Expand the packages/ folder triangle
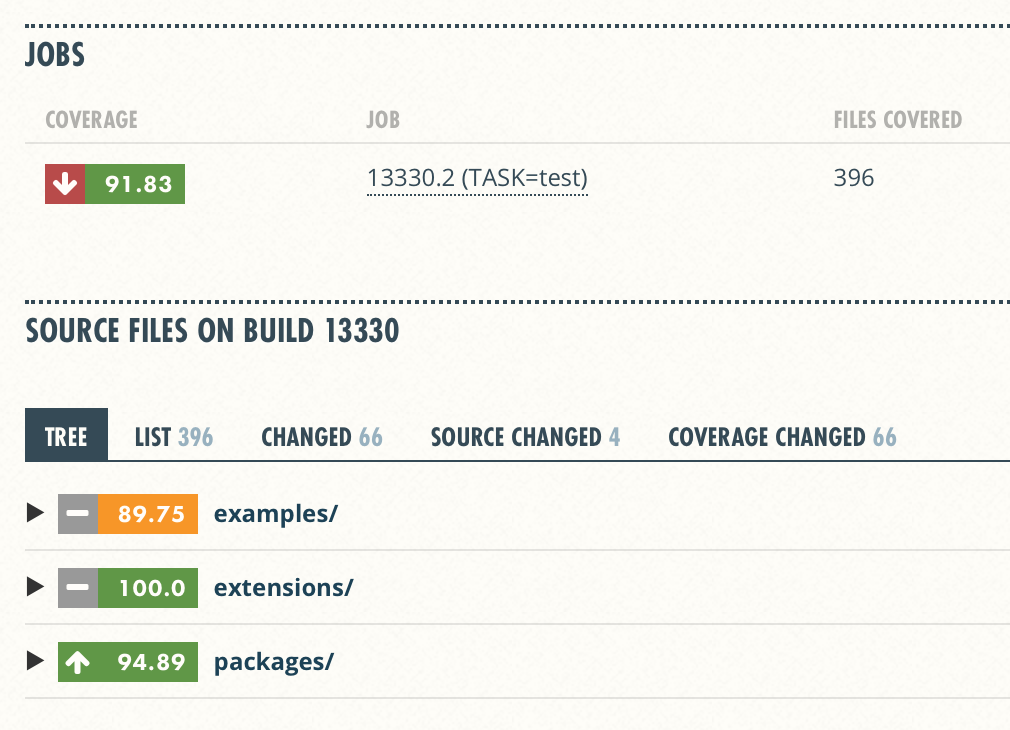Viewport: 1010px width, 730px height. [x=35, y=660]
